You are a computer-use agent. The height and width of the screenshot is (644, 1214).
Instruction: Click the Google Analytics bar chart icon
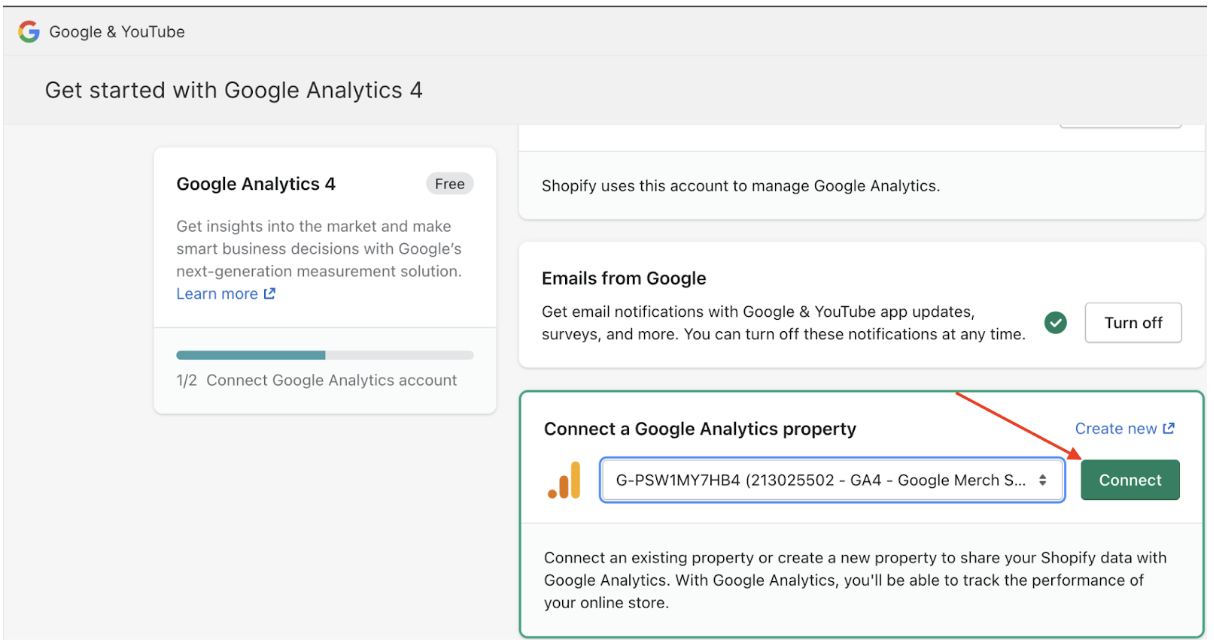(564, 480)
